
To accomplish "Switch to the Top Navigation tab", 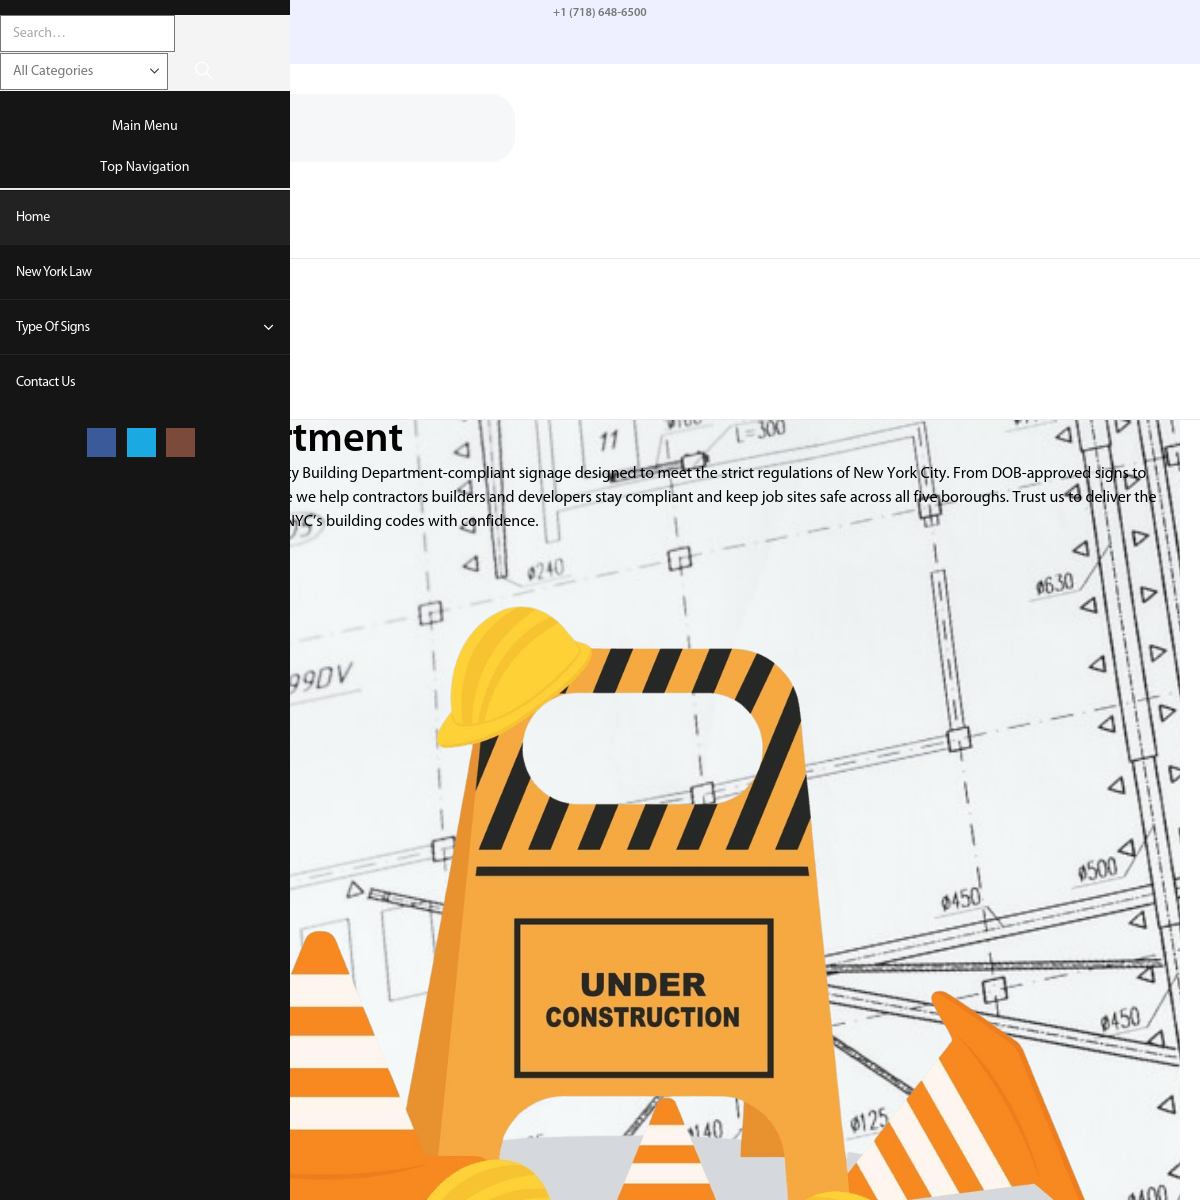I will [145, 166].
